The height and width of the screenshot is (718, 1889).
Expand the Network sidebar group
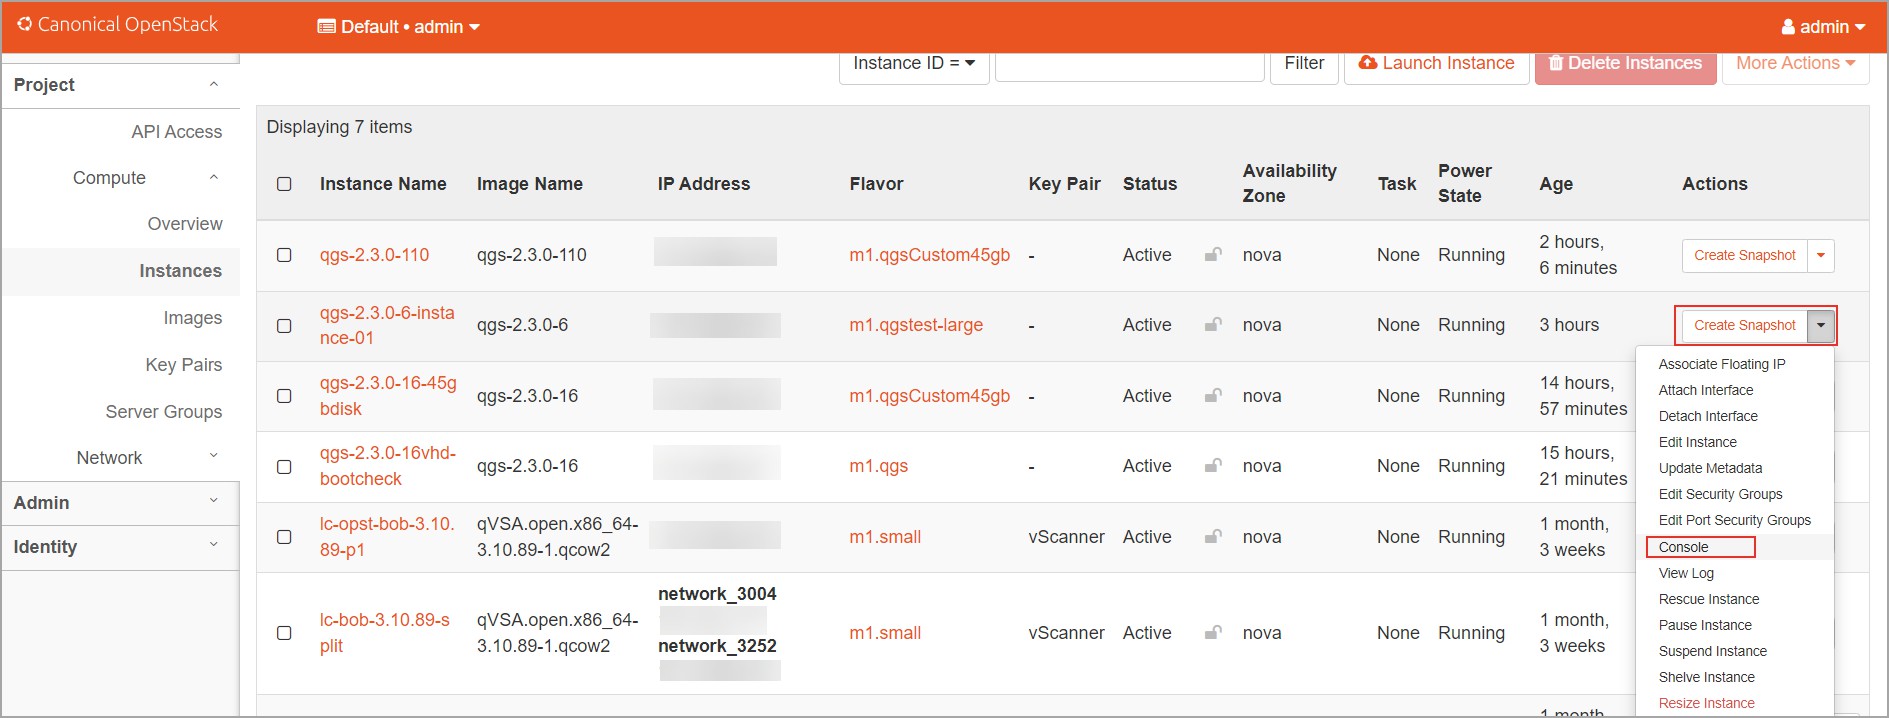121,458
